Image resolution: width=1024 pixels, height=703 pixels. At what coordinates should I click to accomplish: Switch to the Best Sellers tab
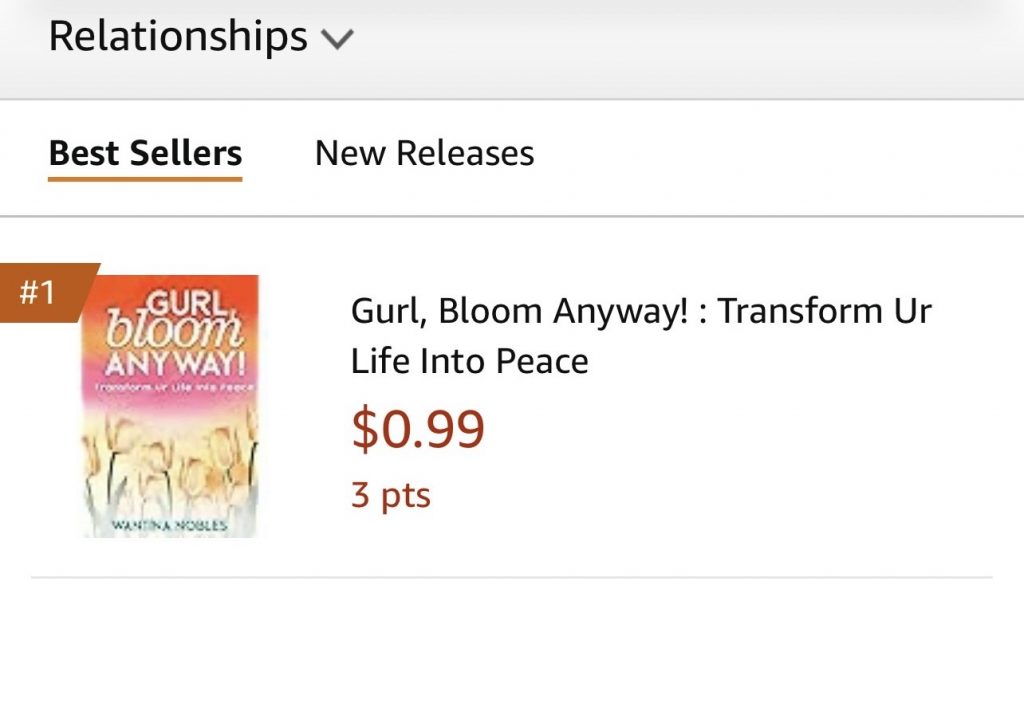[145, 153]
